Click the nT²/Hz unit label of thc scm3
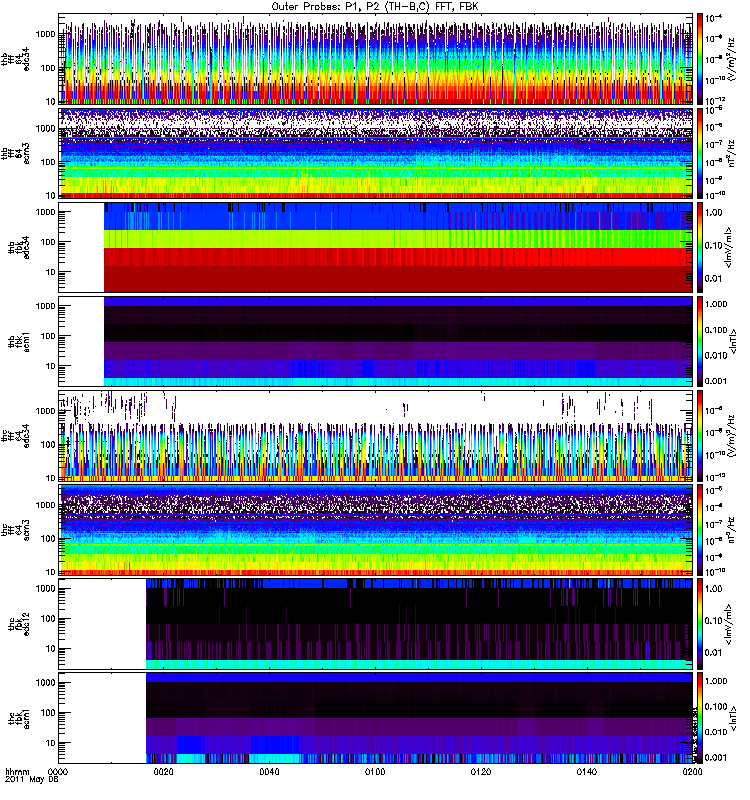The width and height of the screenshot is (750, 800). [731, 530]
